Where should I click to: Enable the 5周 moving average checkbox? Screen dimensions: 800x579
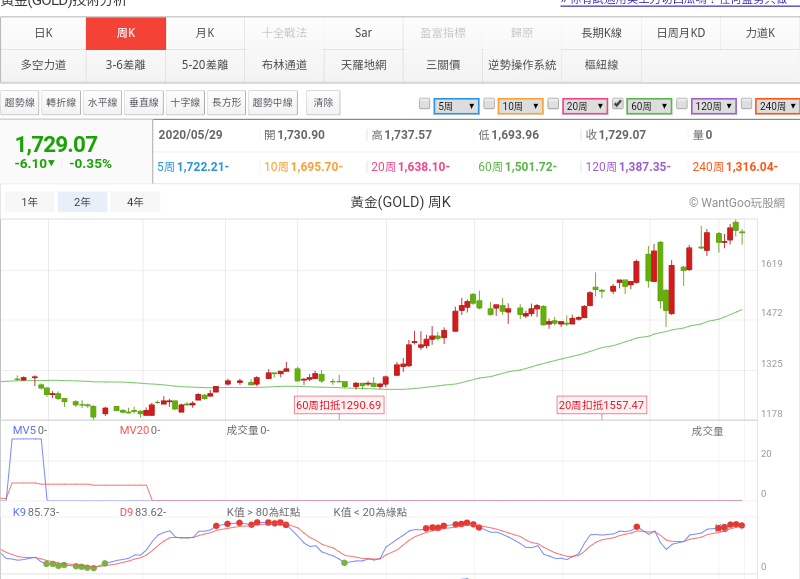click(x=424, y=104)
